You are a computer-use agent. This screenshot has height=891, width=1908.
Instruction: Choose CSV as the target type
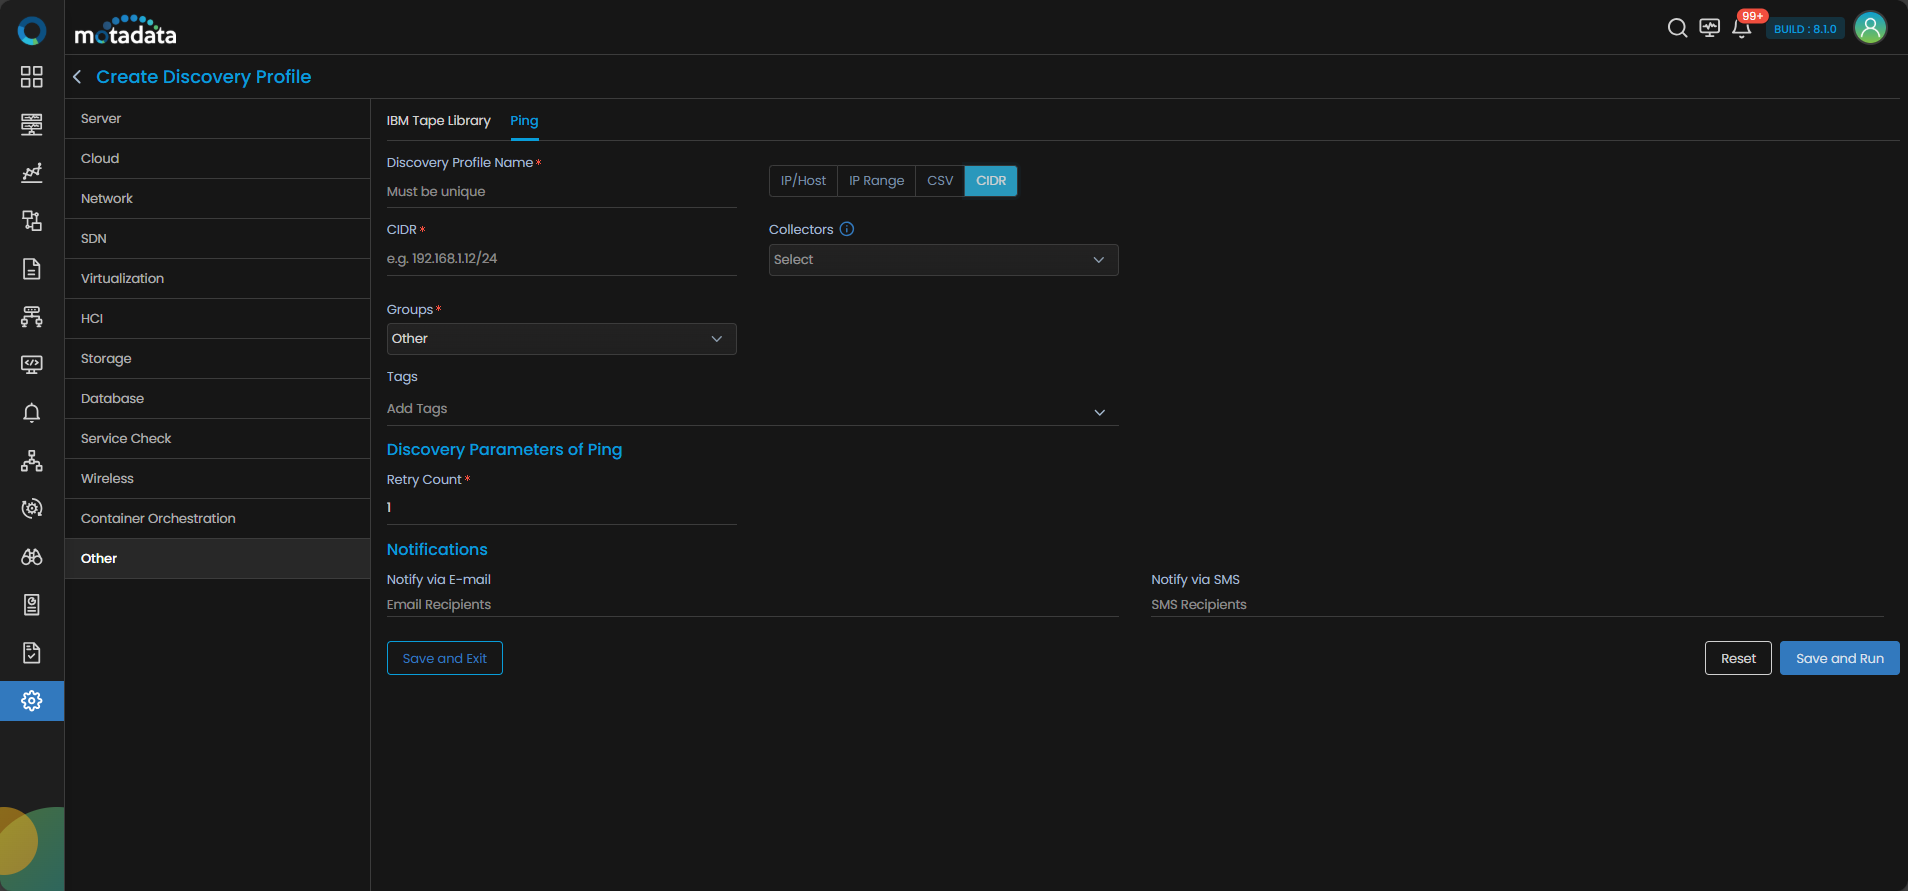[x=940, y=181]
